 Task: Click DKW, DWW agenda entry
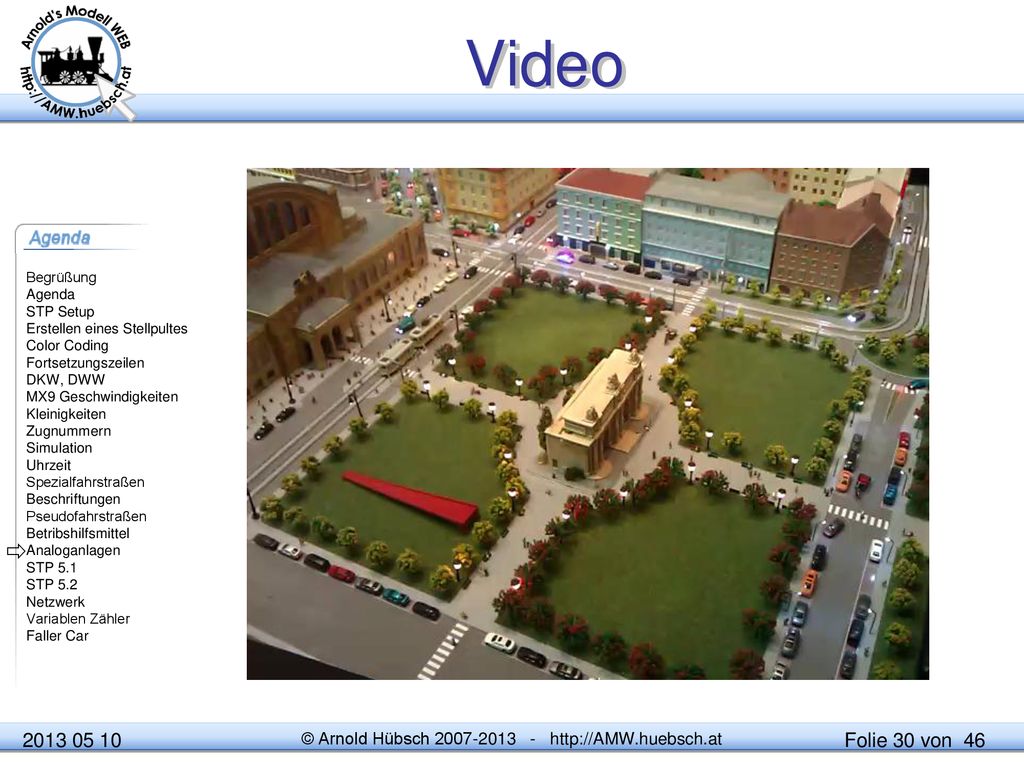65,379
